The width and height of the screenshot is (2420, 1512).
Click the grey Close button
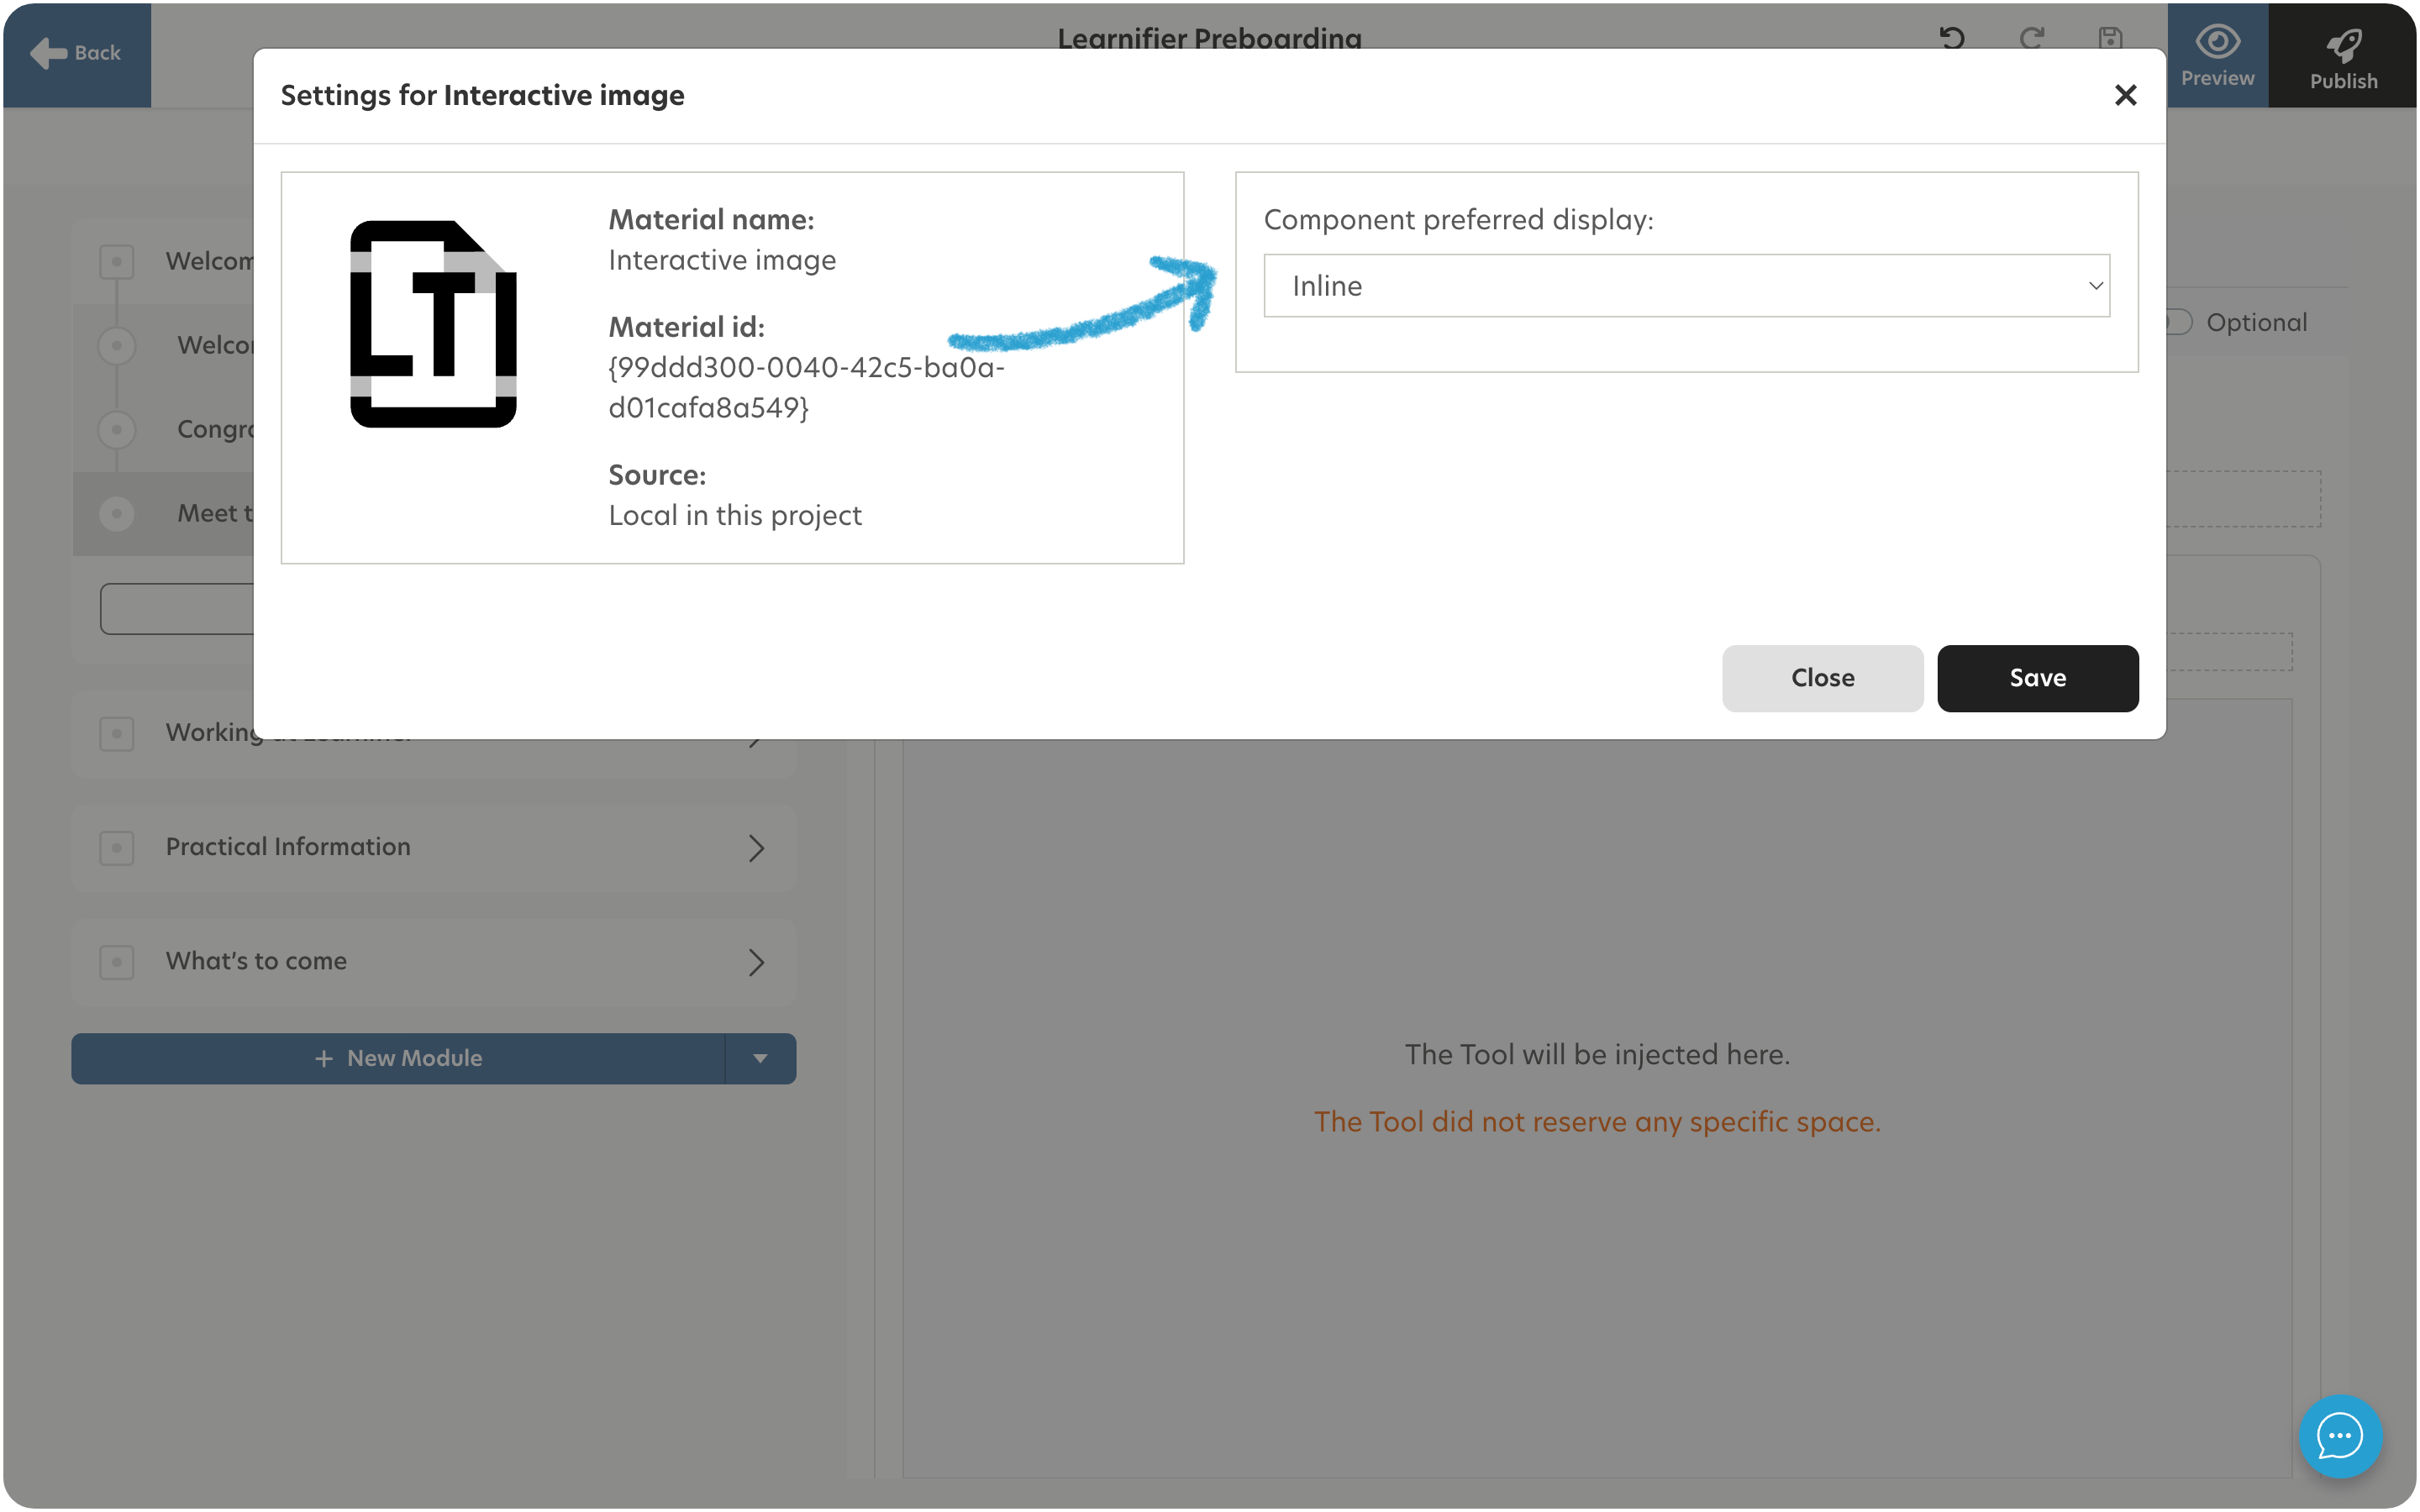1822,678
